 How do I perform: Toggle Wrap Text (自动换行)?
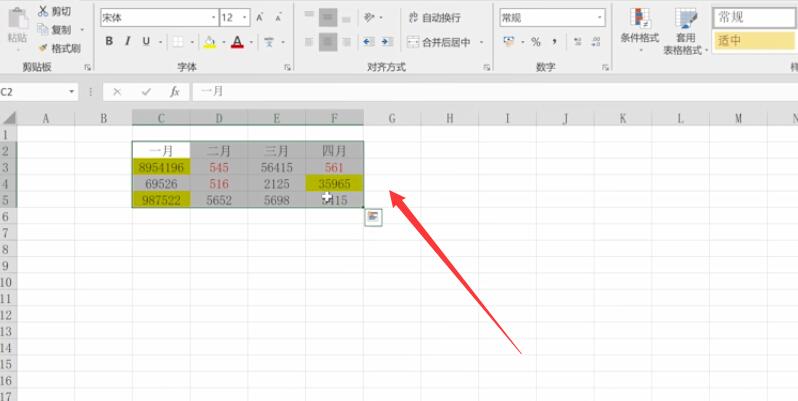(435, 18)
